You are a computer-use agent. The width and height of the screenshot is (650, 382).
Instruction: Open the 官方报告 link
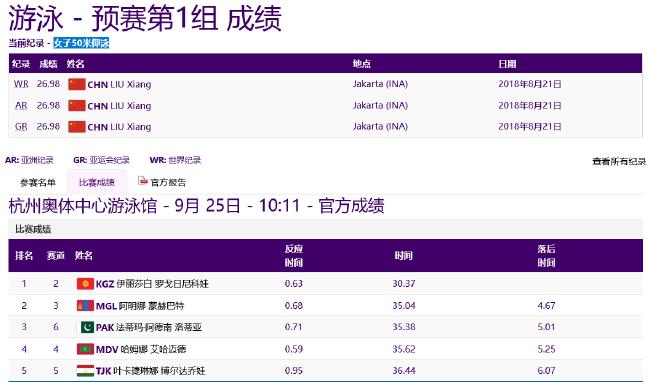pos(168,182)
